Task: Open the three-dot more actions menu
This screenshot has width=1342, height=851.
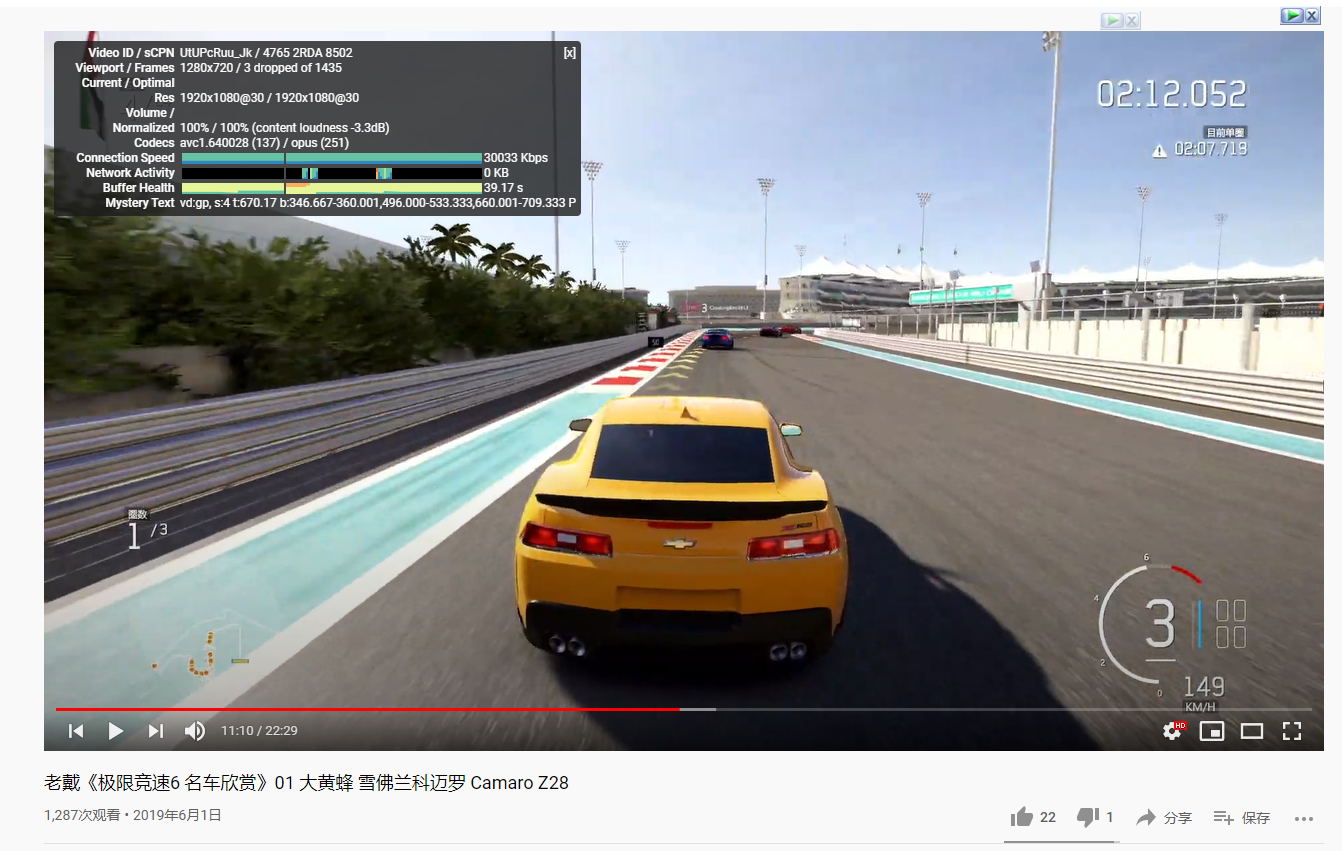Action: [x=1303, y=818]
